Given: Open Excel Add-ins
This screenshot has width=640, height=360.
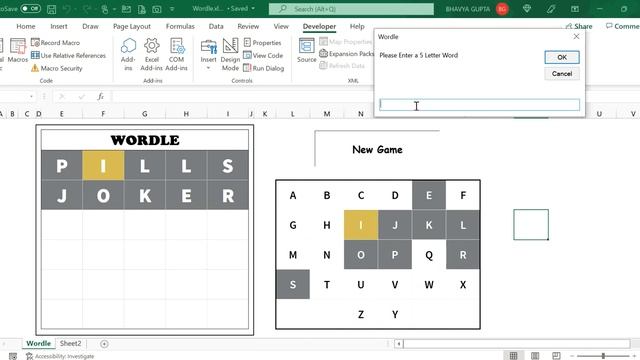Looking at the screenshot, I should (151, 55).
